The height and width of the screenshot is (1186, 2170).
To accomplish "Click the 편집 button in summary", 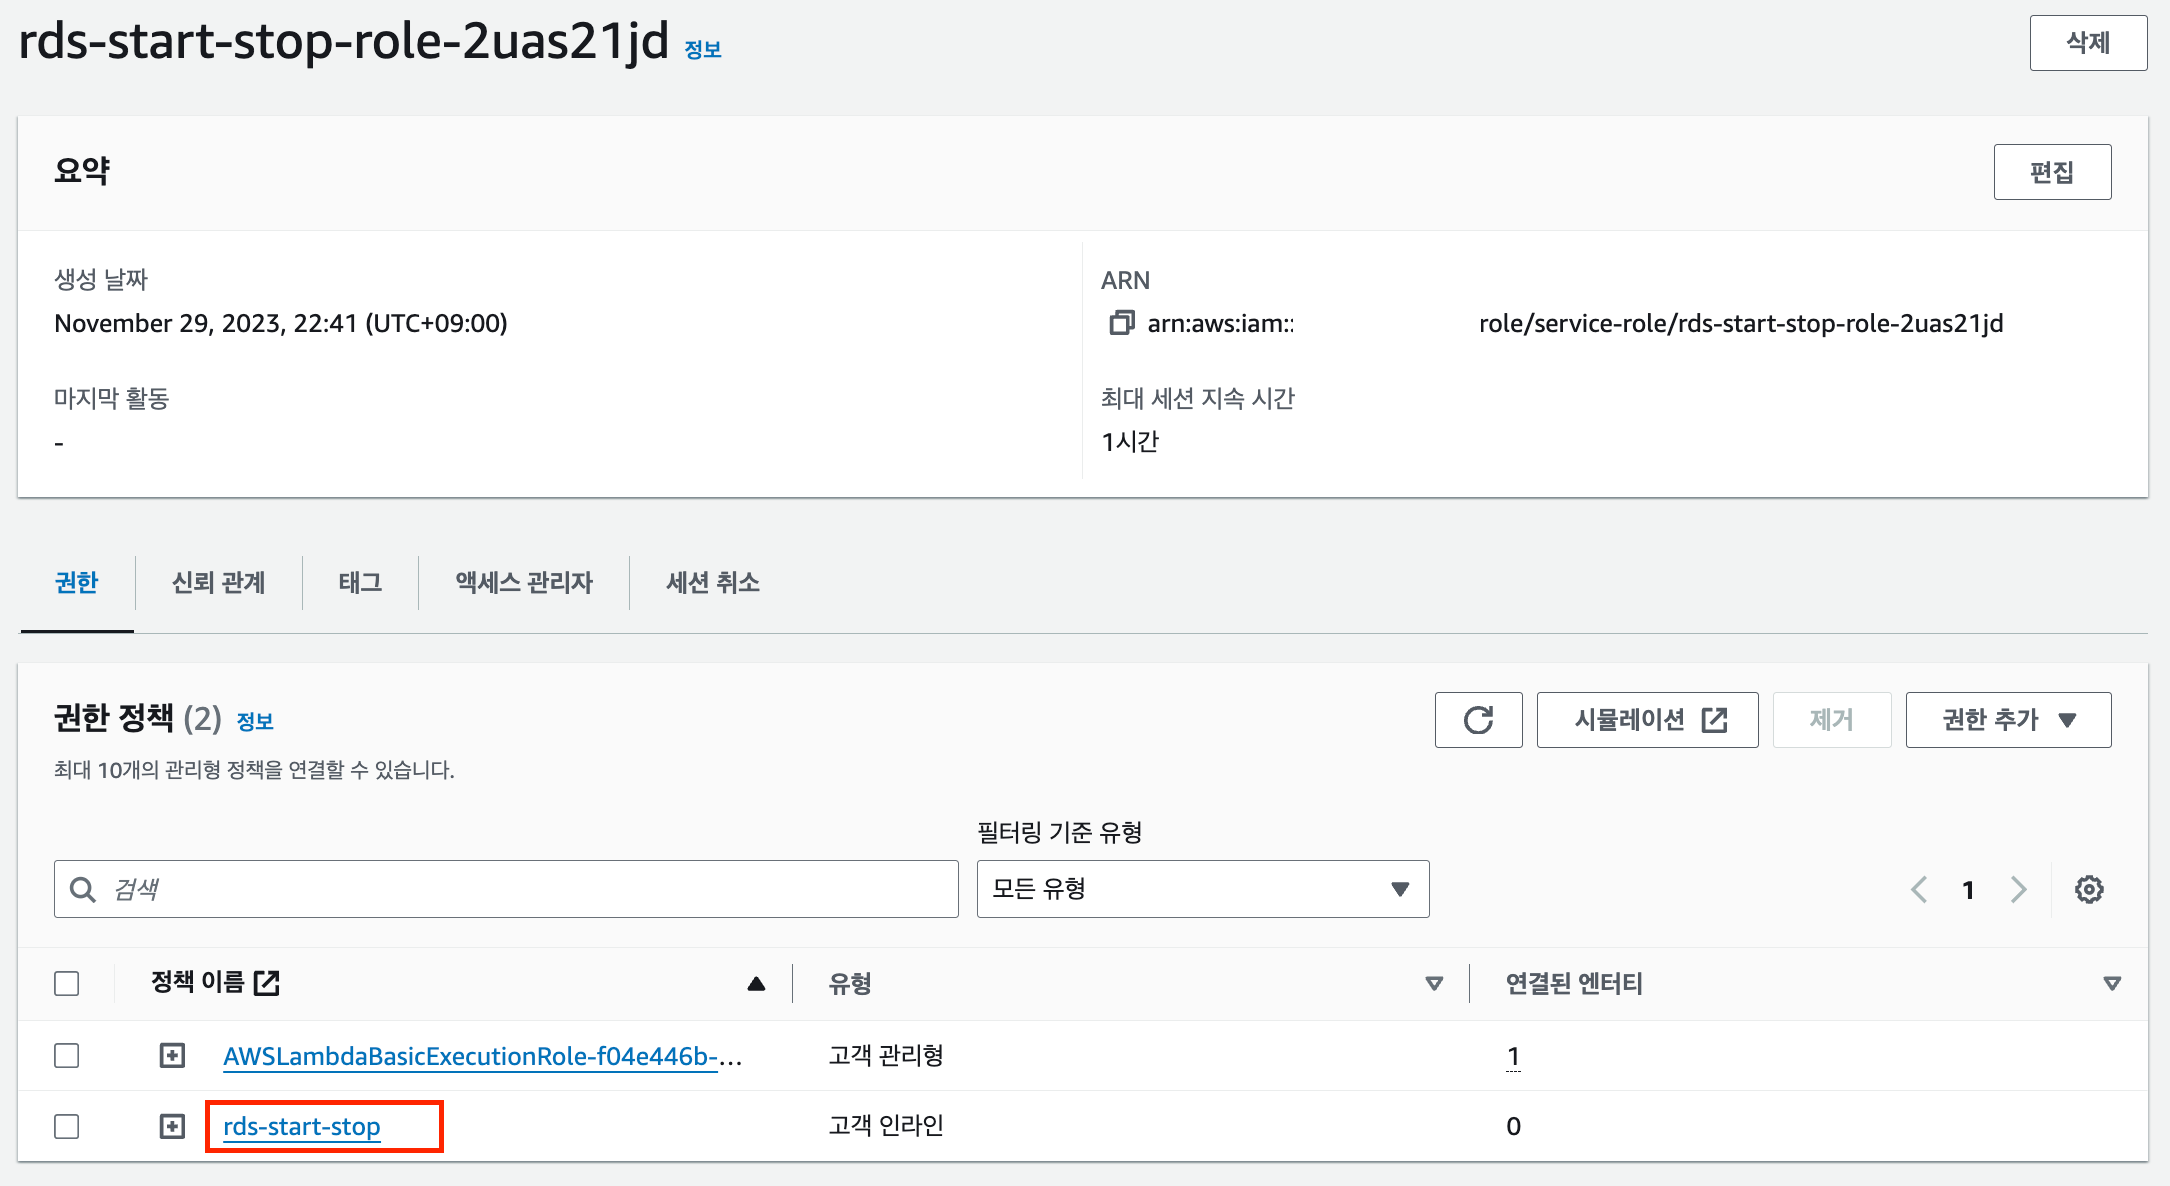I will point(2052,172).
